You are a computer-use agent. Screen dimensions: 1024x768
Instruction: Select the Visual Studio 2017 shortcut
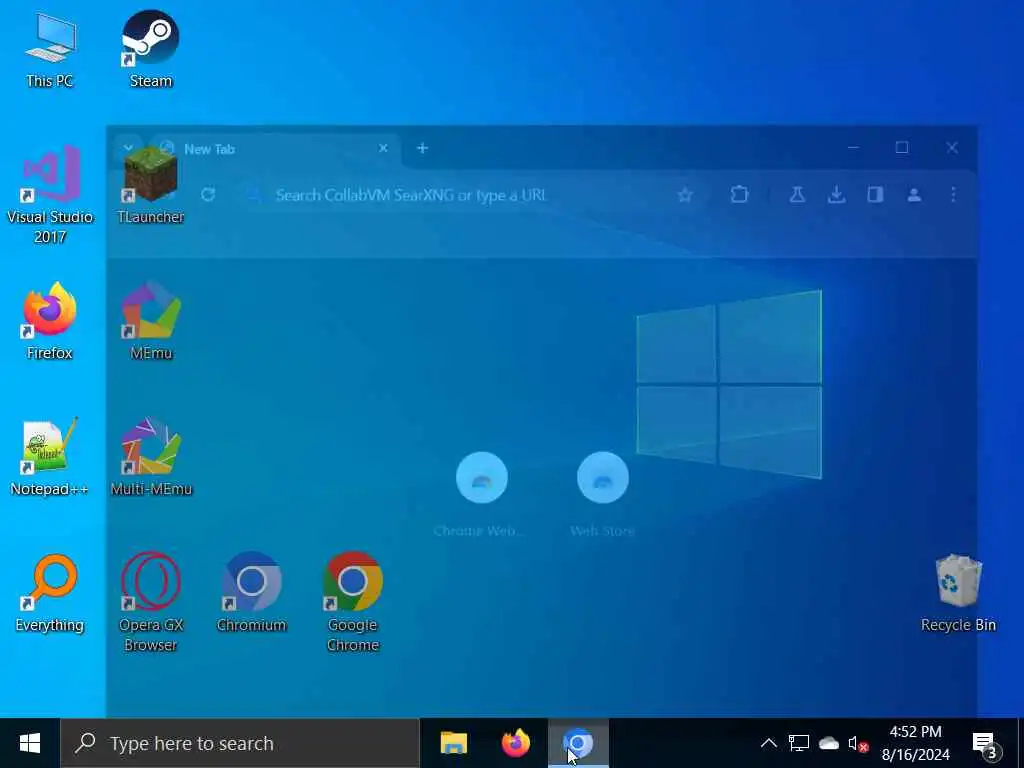tap(50, 196)
